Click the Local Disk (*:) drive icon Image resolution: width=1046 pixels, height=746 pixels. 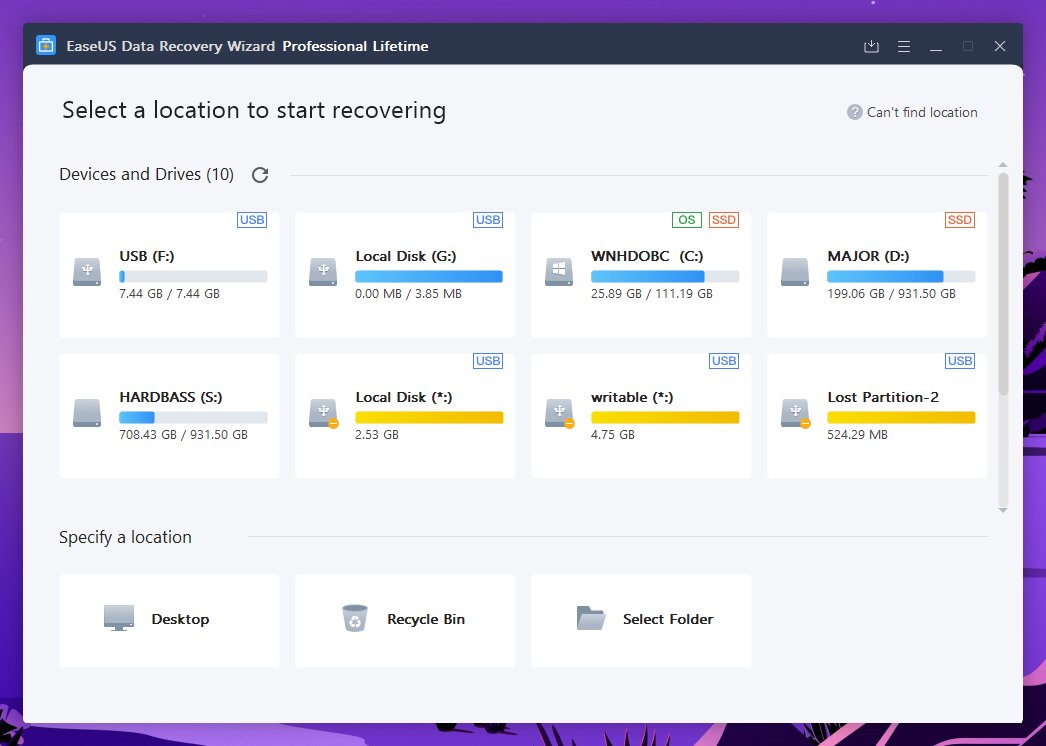point(324,414)
